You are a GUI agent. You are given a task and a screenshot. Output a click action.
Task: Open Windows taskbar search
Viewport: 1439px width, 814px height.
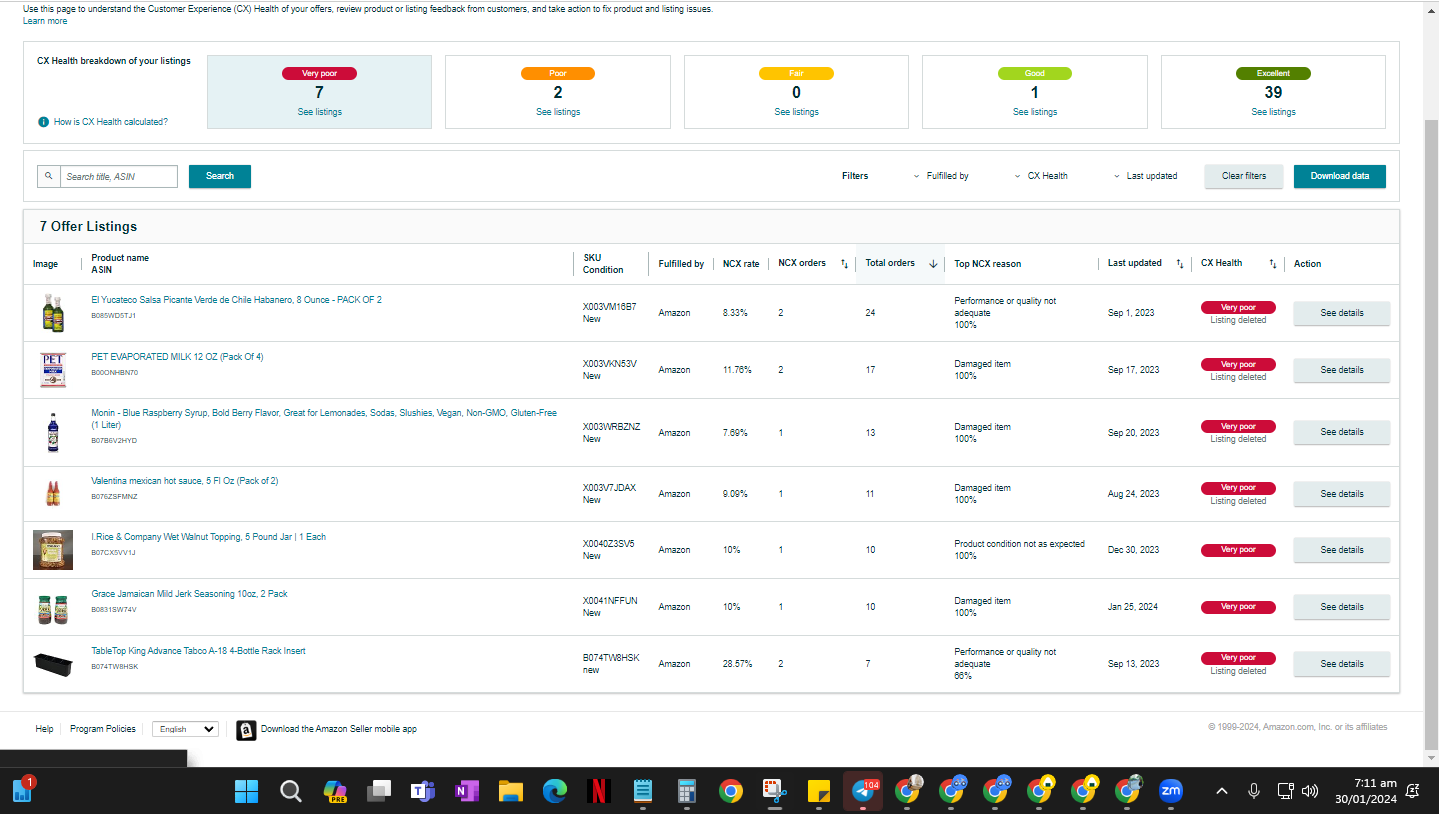coord(291,792)
